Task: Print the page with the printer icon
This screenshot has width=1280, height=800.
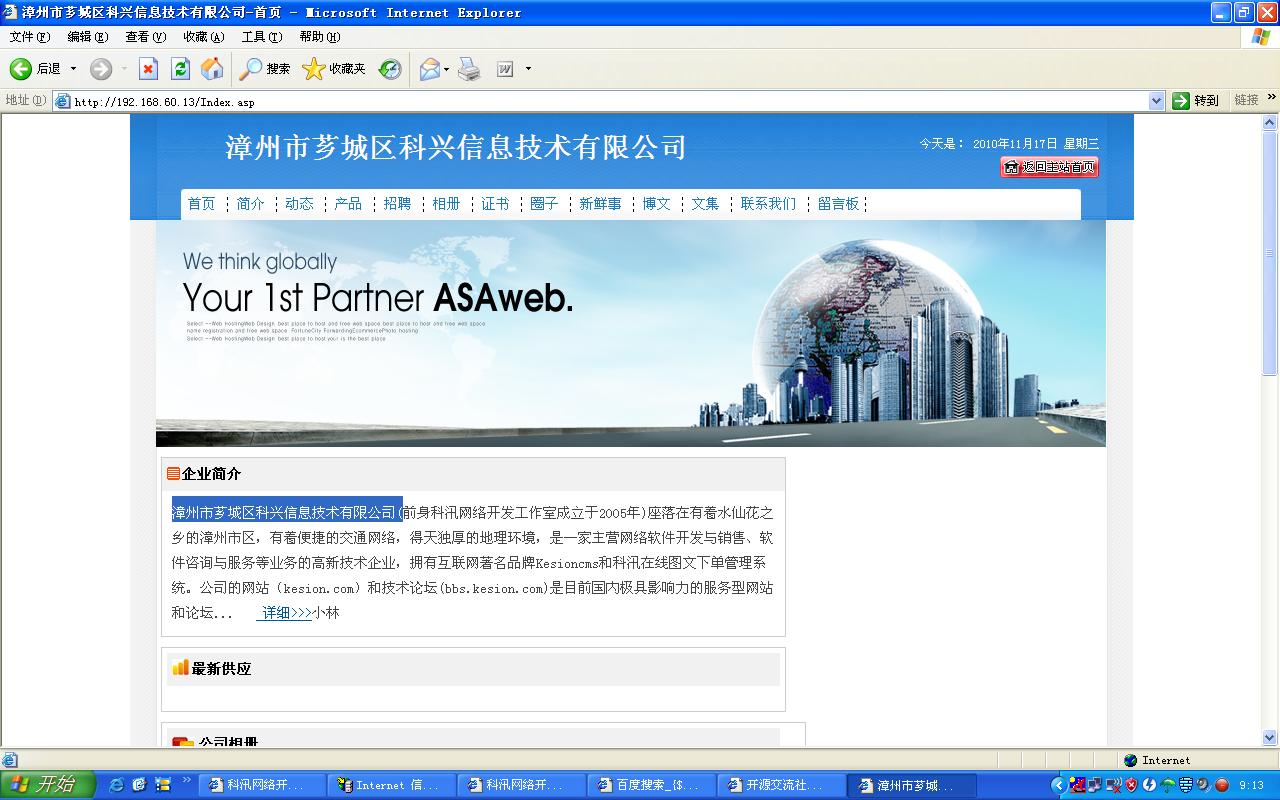Action: [469, 69]
